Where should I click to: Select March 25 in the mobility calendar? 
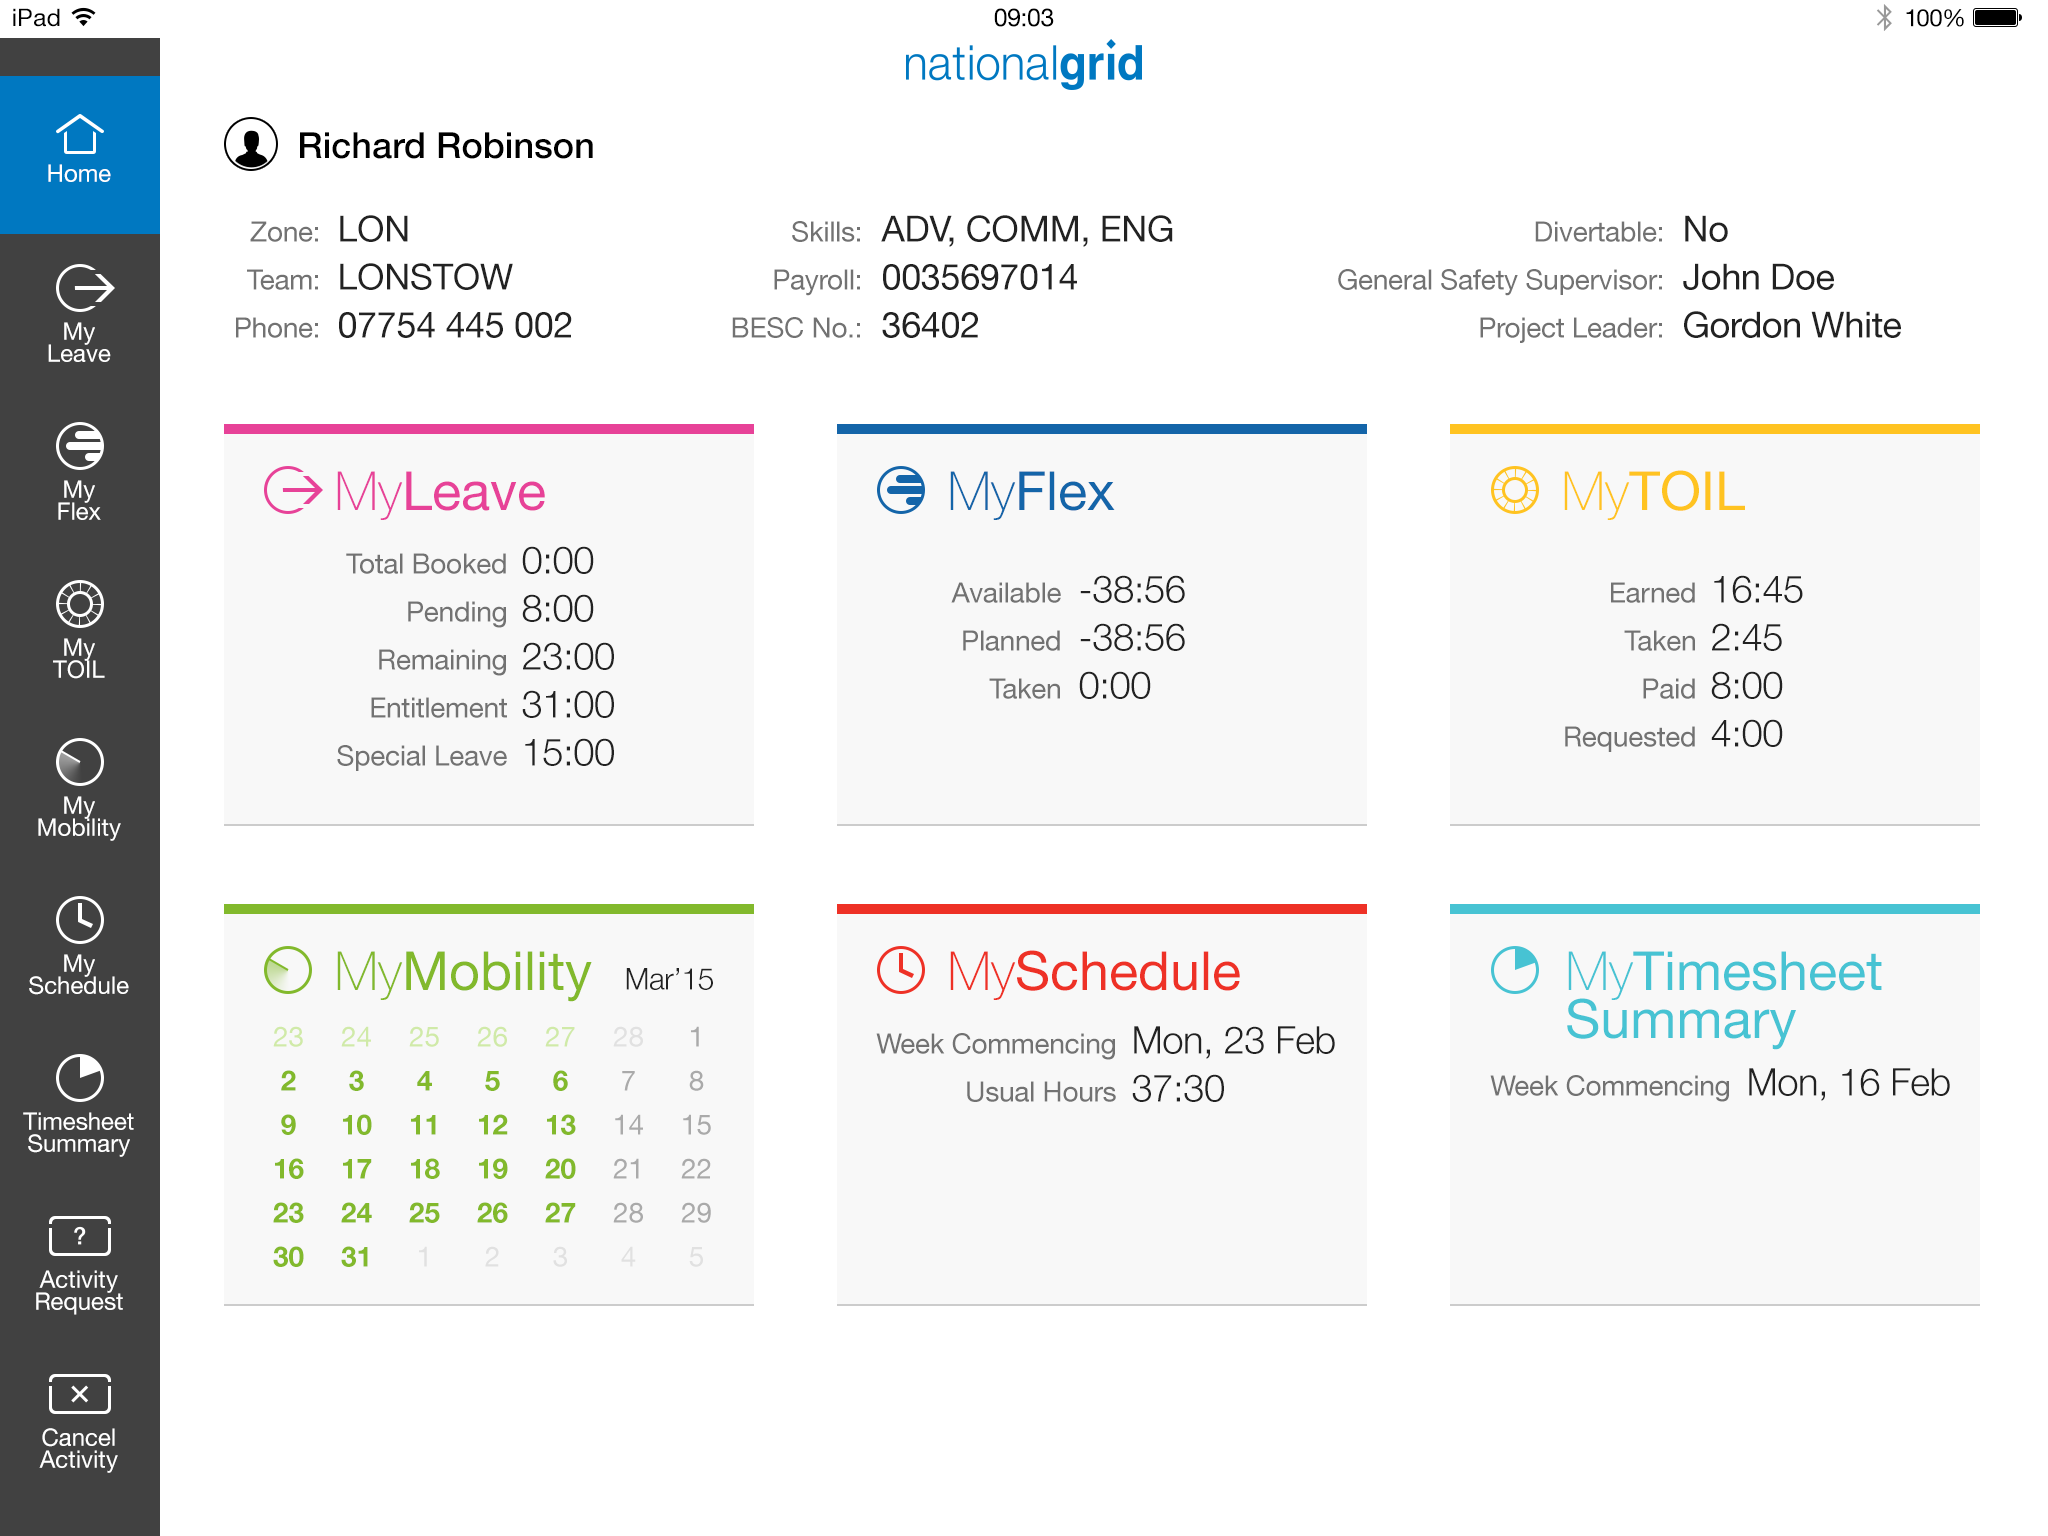pos(424,1213)
